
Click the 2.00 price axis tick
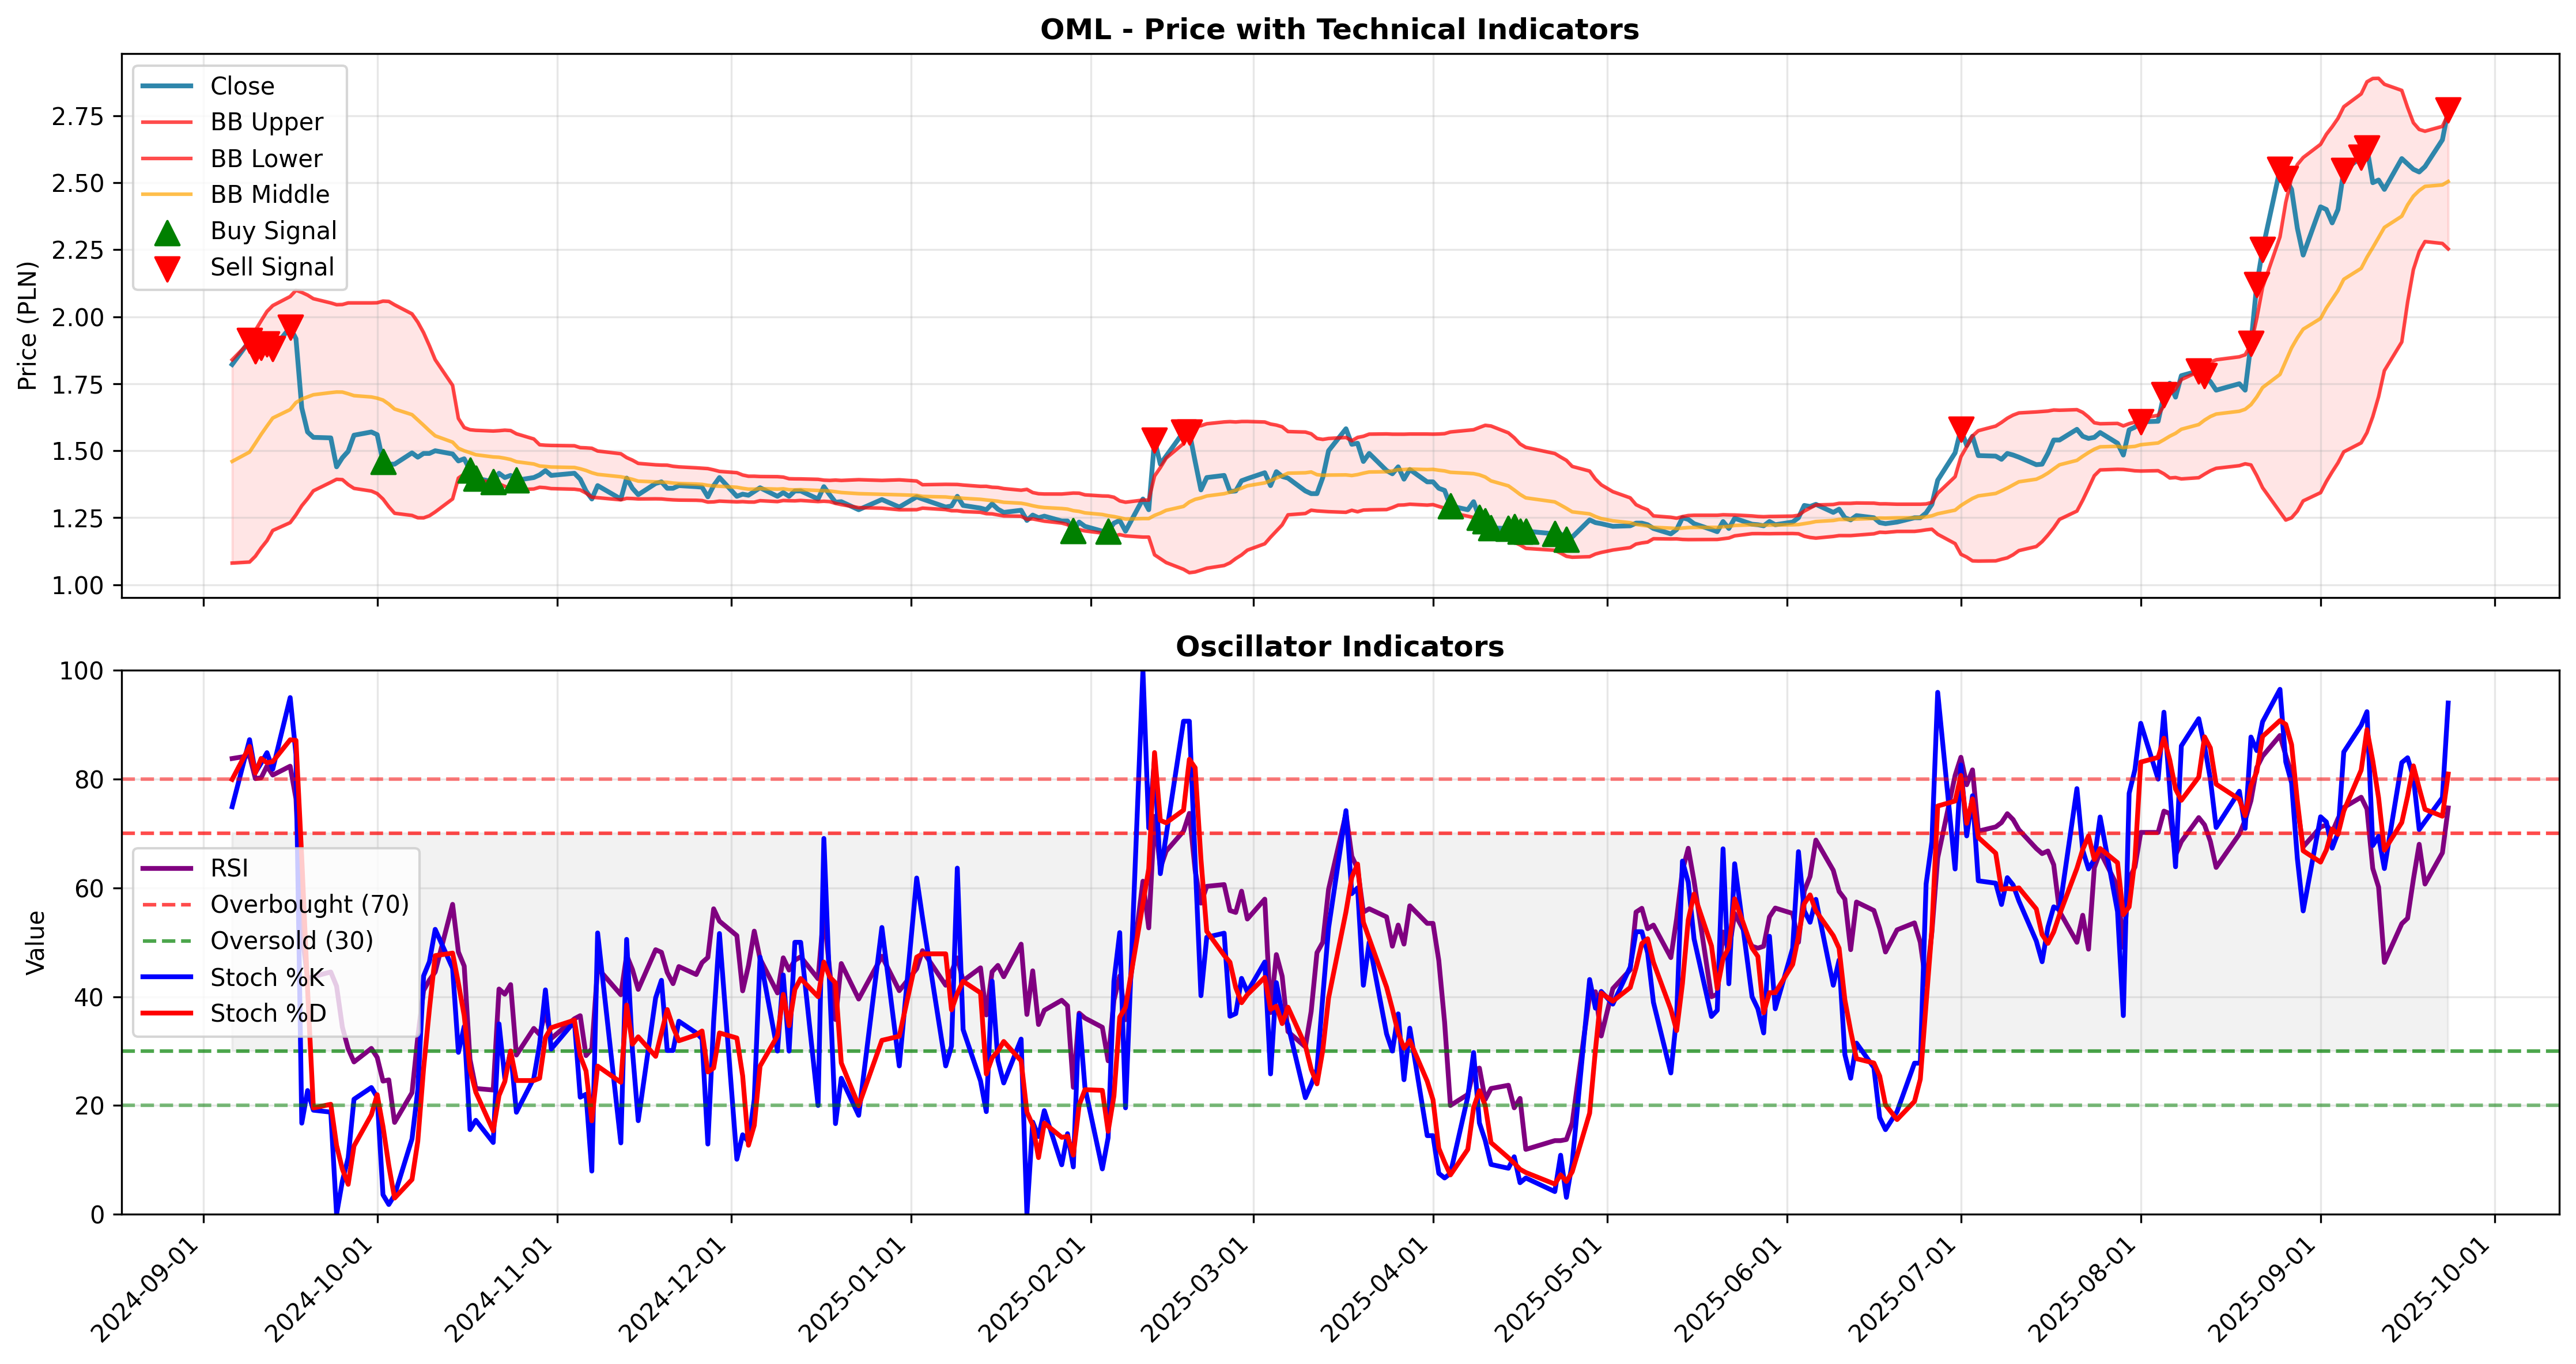pyautogui.click(x=77, y=317)
